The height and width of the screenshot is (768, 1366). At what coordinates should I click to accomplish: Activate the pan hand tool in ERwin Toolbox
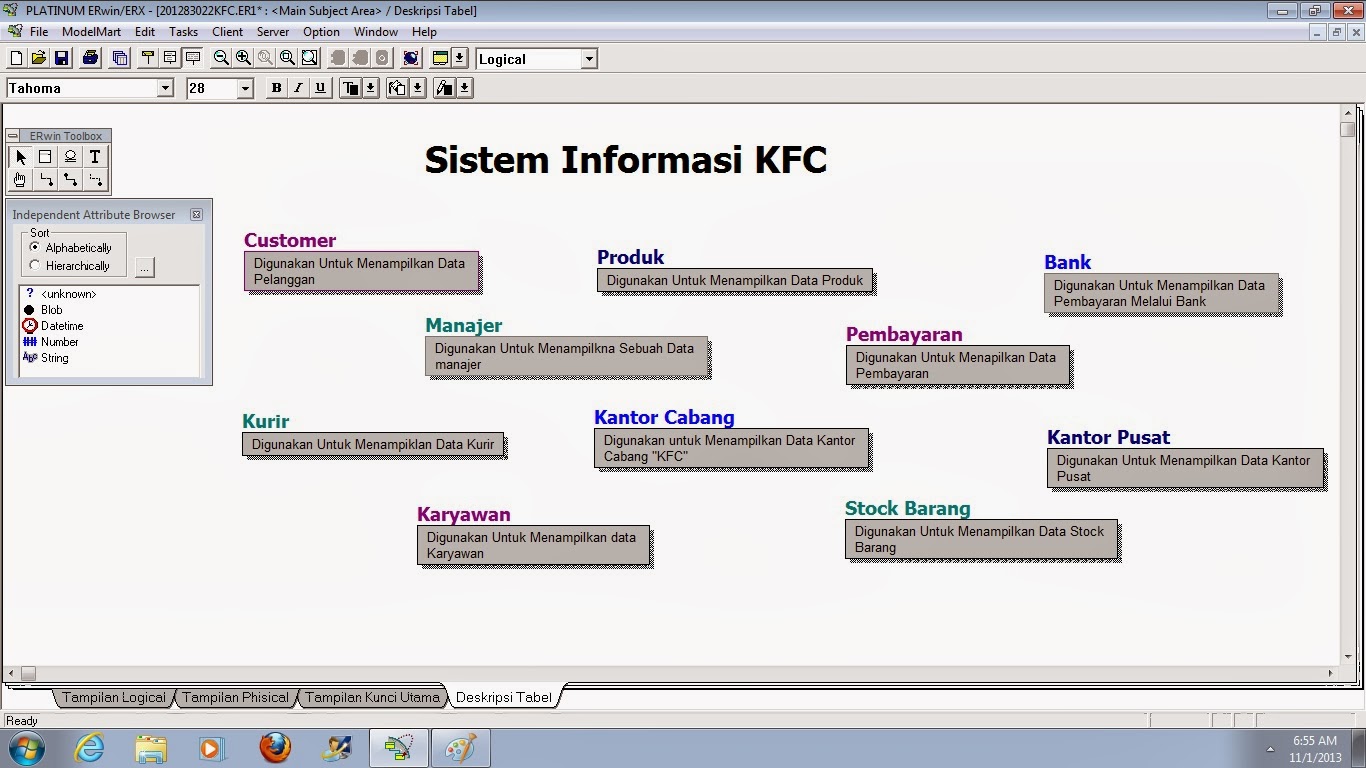20,179
